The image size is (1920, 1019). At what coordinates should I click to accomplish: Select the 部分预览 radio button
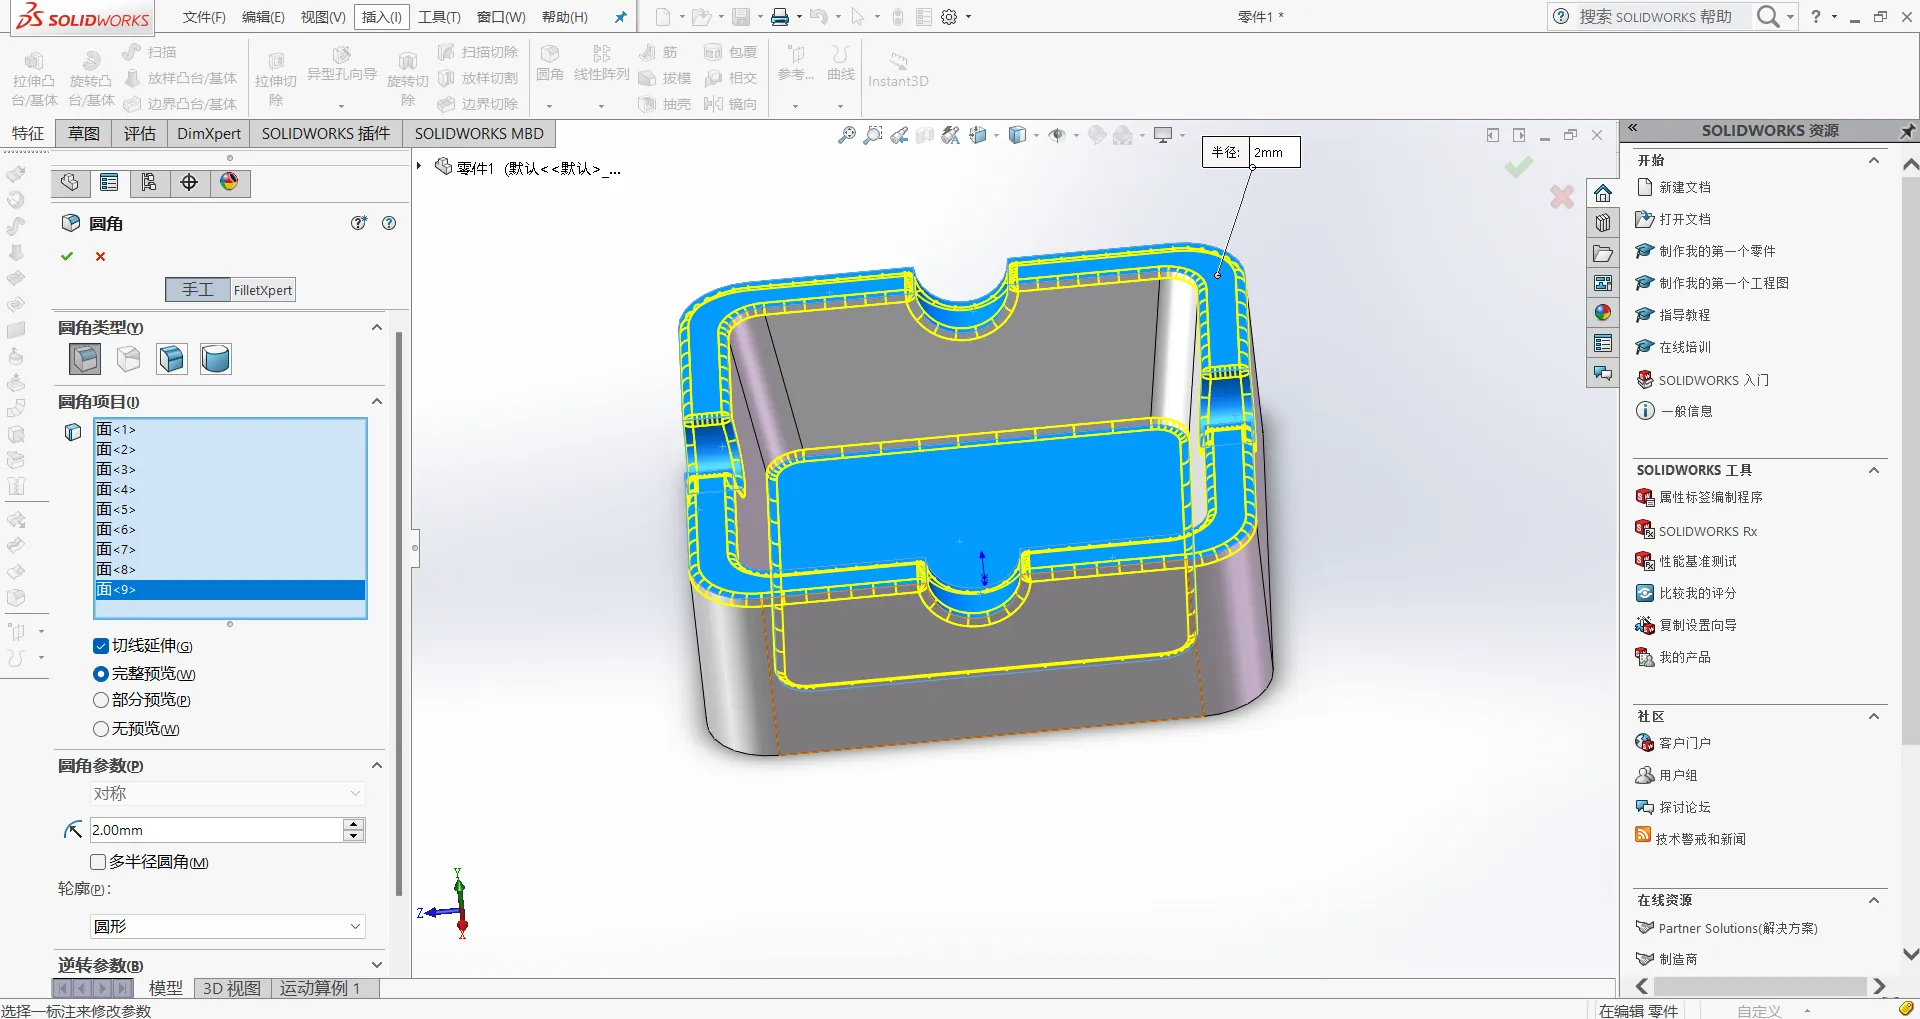(100, 700)
